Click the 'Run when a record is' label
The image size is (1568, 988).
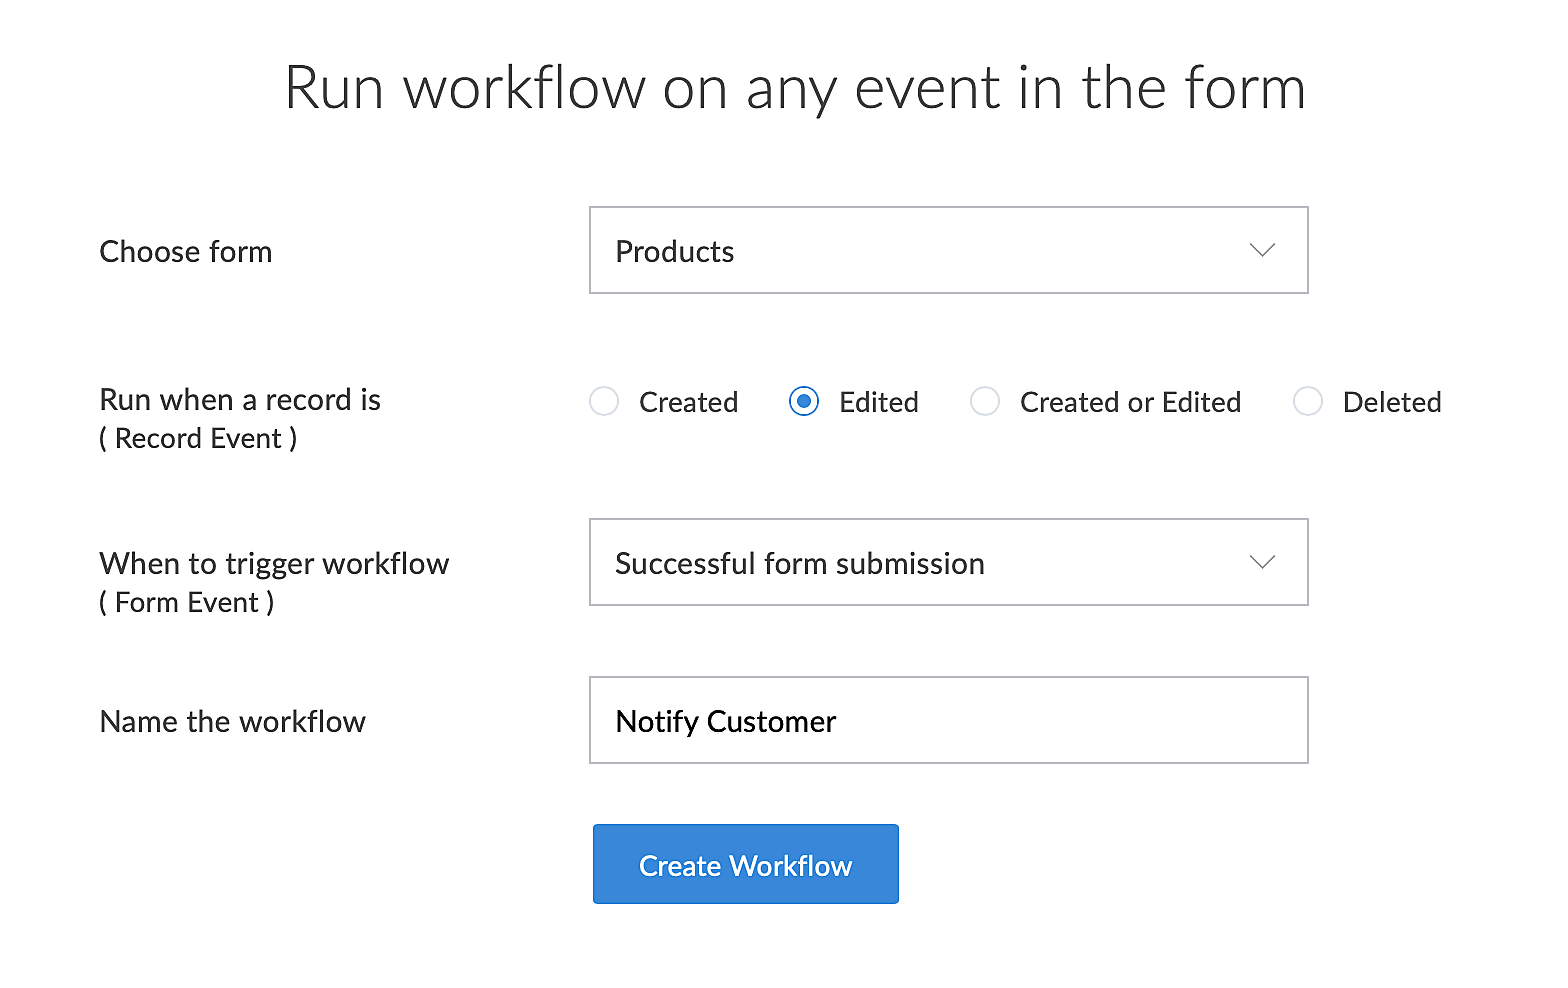pos(240,400)
